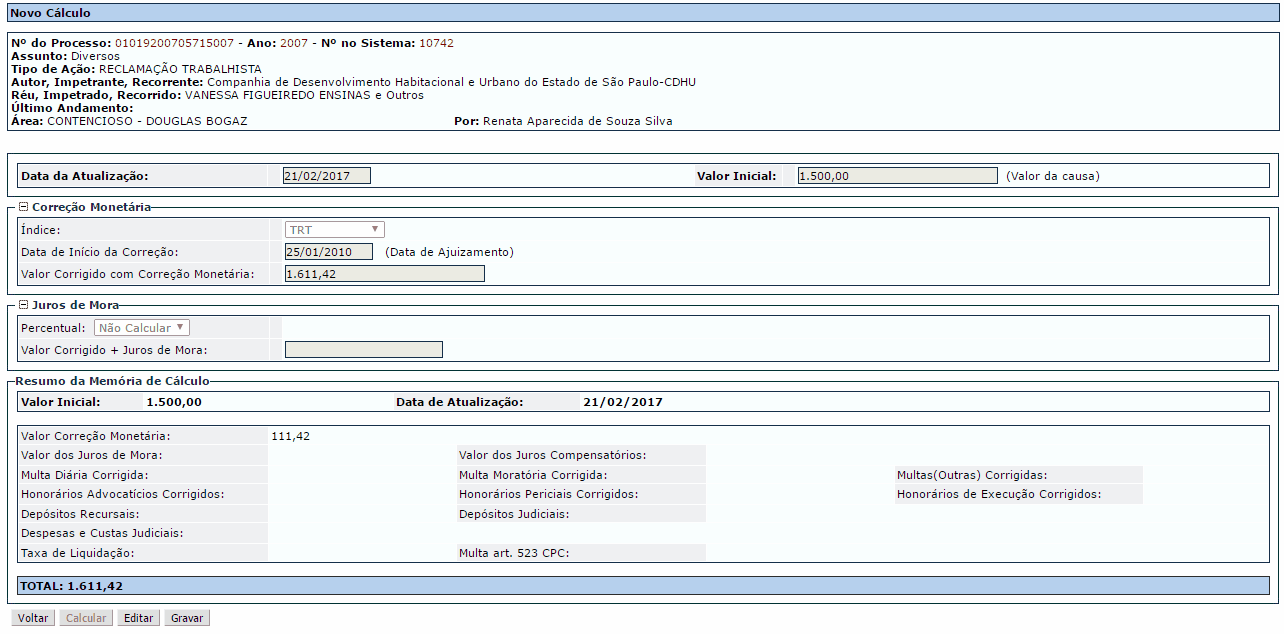1284x634 pixels.
Task: Collapse the Correção Monetária section icon
Action: pyautogui.click(x=24, y=207)
